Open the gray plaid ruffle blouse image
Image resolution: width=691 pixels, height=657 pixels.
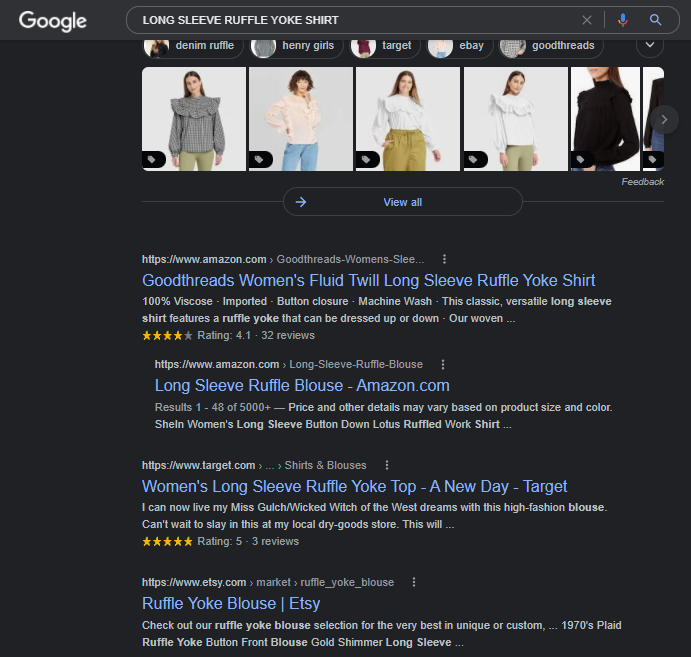coord(194,119)
